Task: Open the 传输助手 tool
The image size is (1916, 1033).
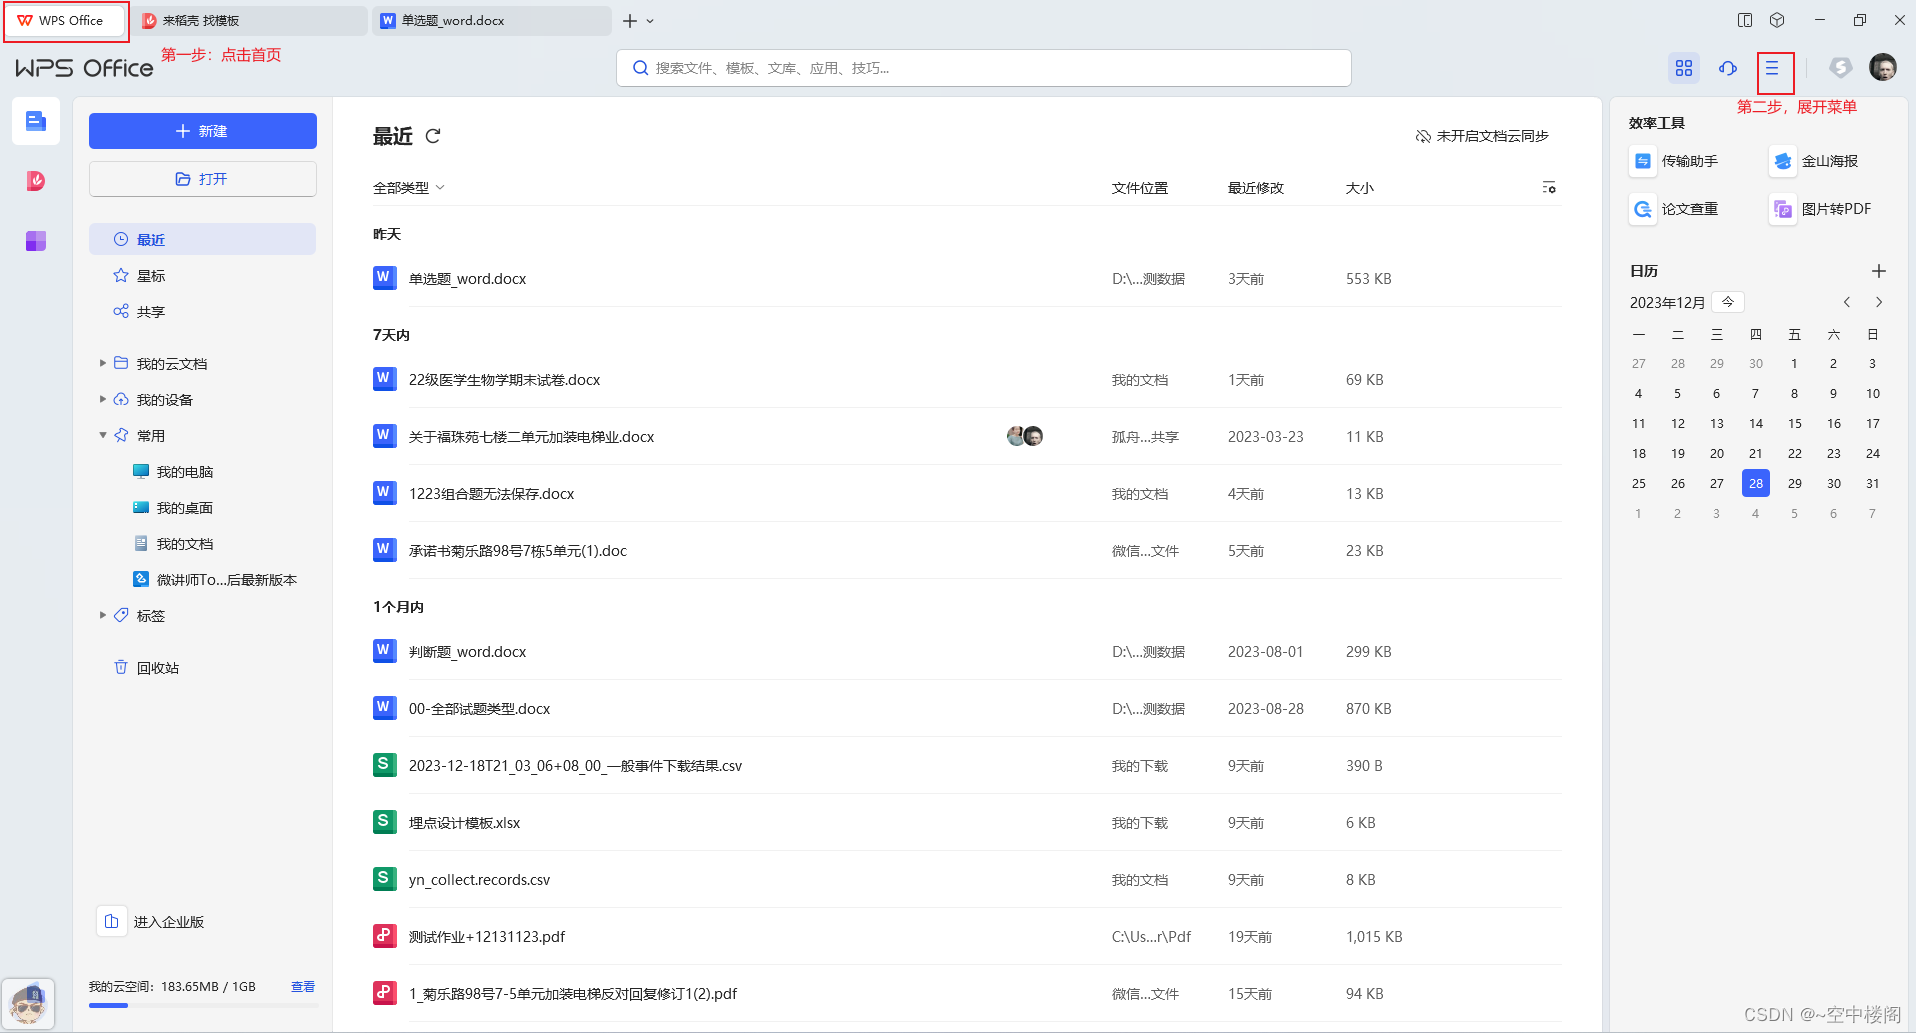Action: pyautogui.click(x=1675, y=161)
